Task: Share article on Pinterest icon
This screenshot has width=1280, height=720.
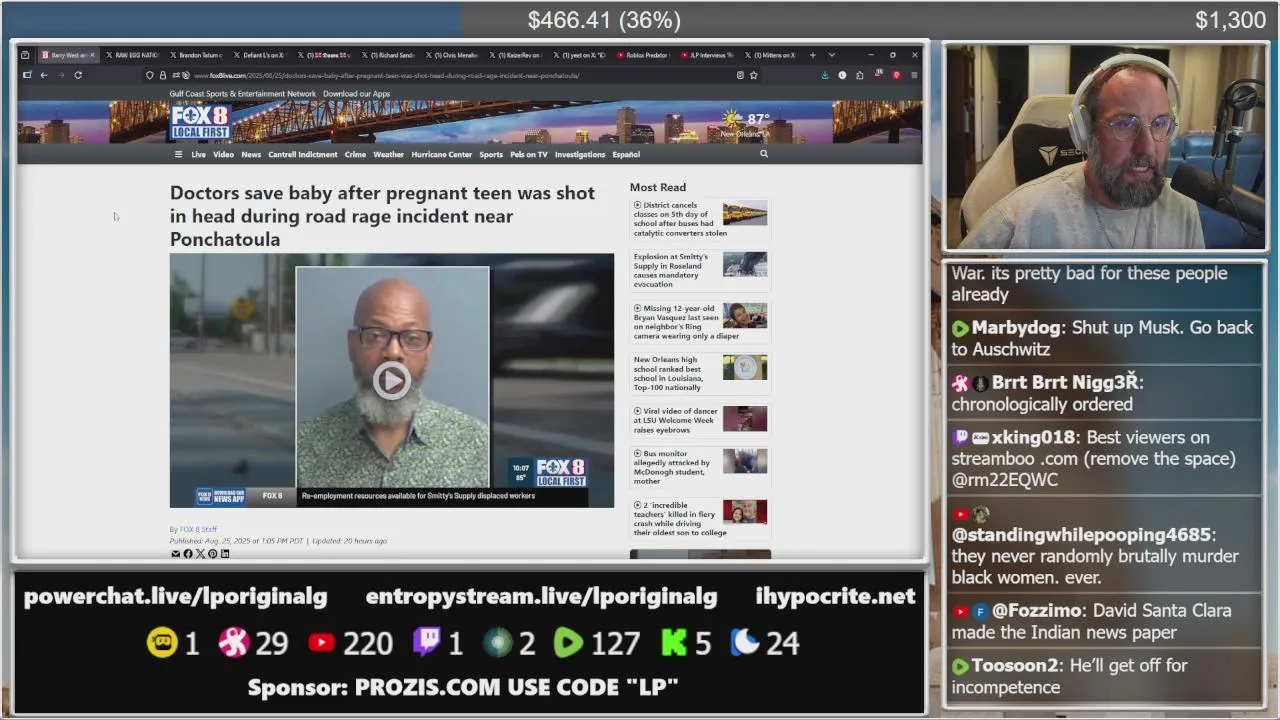Action: pos(212,554)
